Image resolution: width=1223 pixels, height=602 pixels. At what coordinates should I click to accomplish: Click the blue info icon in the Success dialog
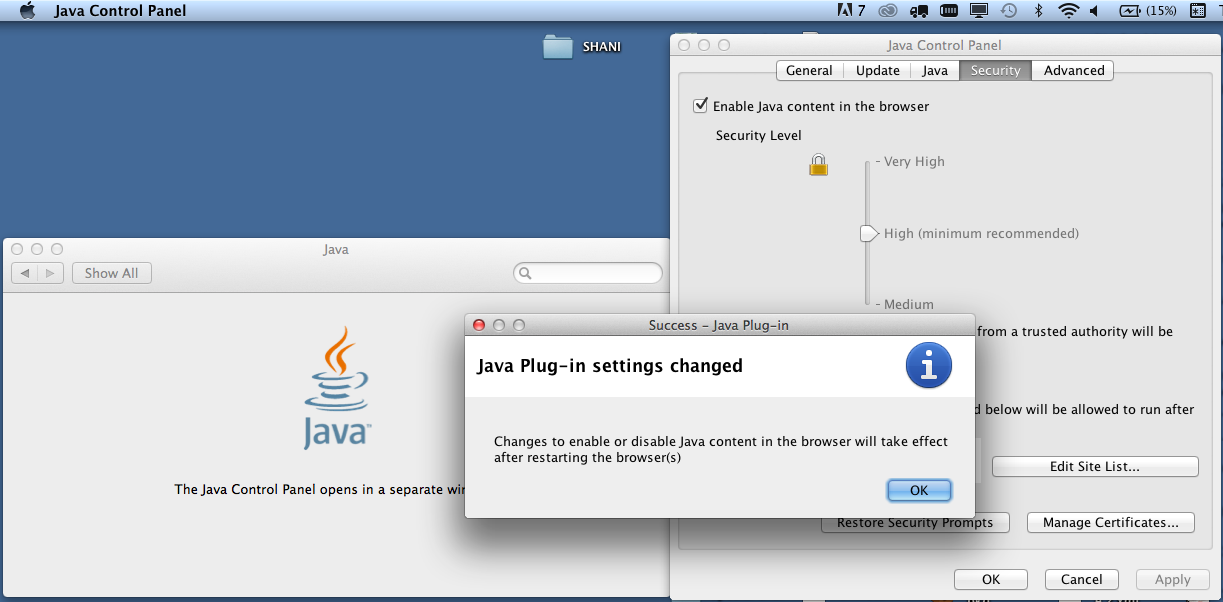click(928, 365)
